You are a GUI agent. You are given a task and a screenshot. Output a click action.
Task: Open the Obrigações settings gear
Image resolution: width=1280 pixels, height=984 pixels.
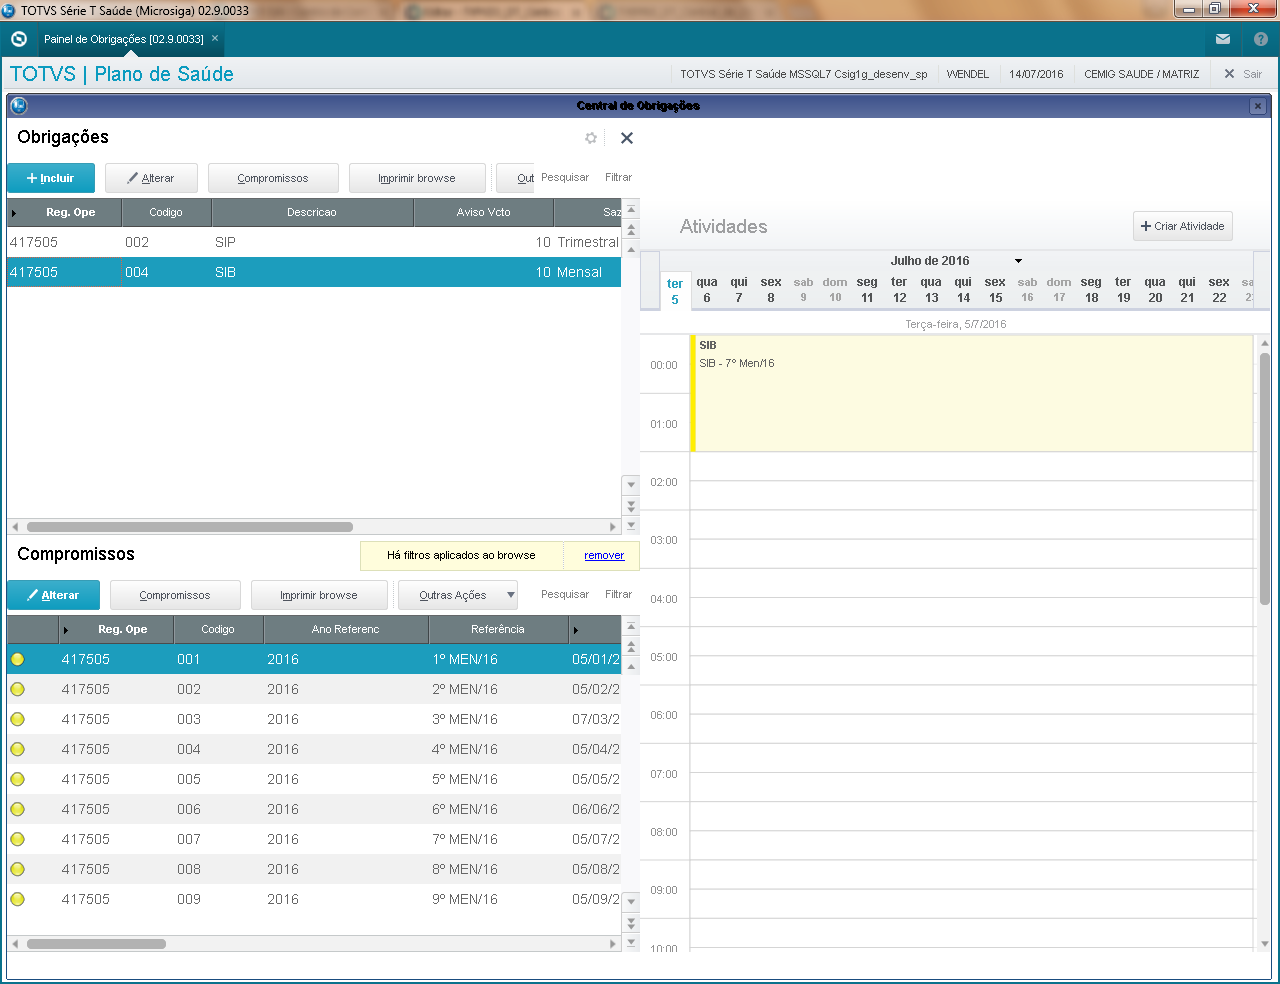coord(591,138)
